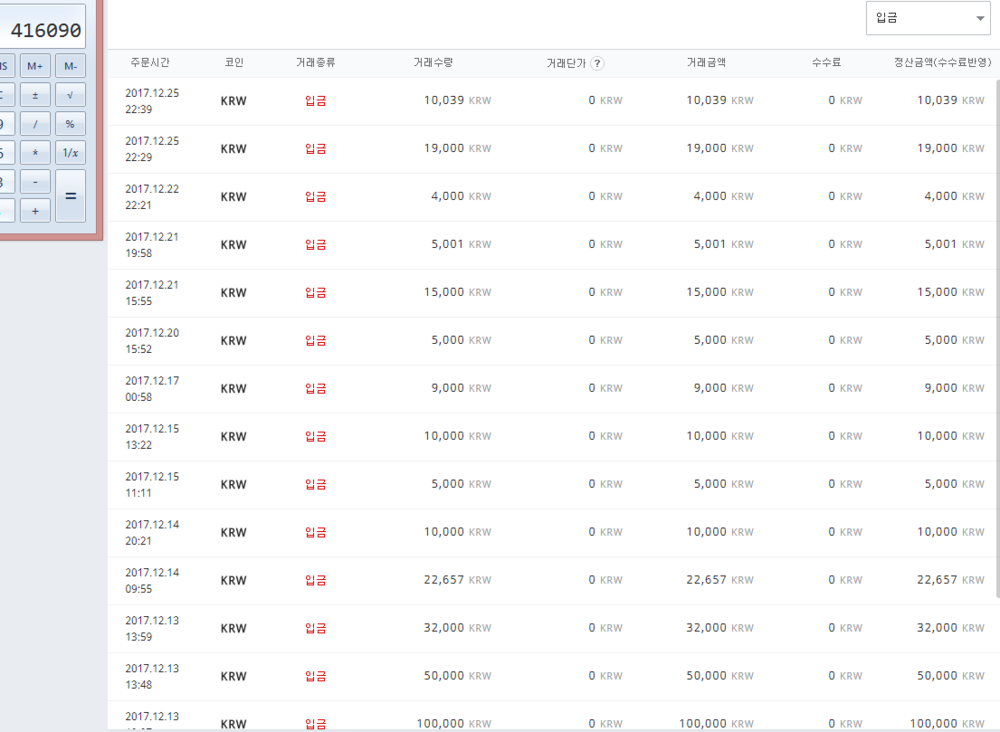Open the 입금 transaction filter dropdown
Viewport: 1000px width, 732px height.
[928, 18]
